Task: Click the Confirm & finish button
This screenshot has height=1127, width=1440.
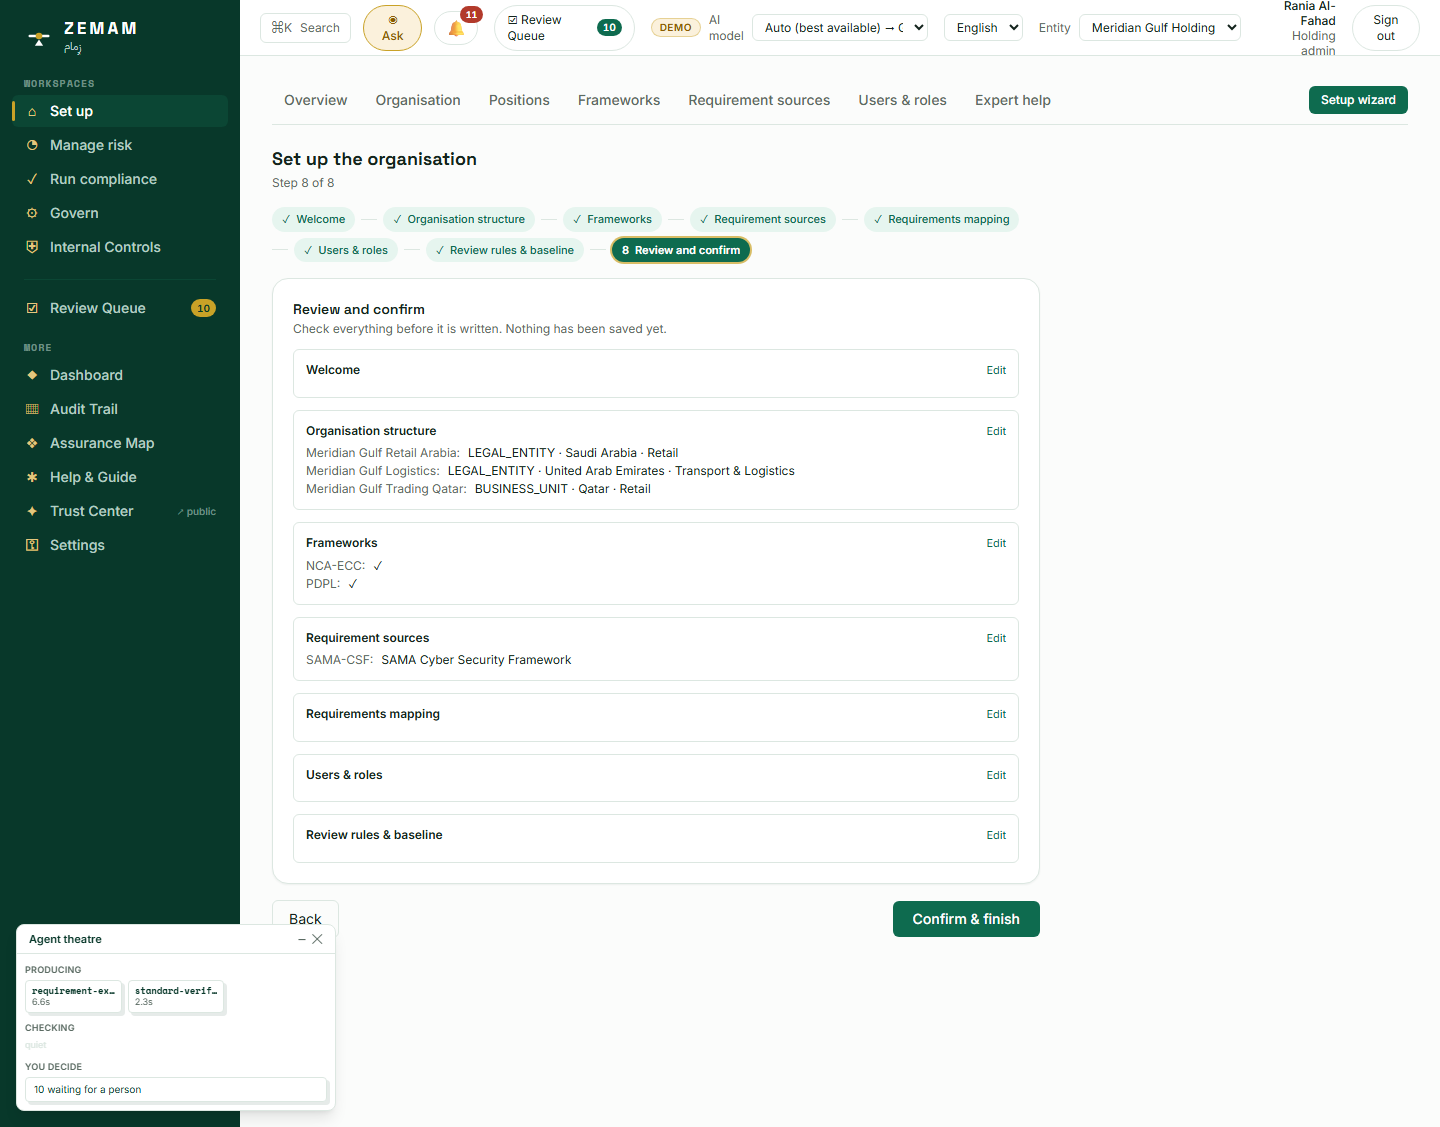Action: (966, 919)
